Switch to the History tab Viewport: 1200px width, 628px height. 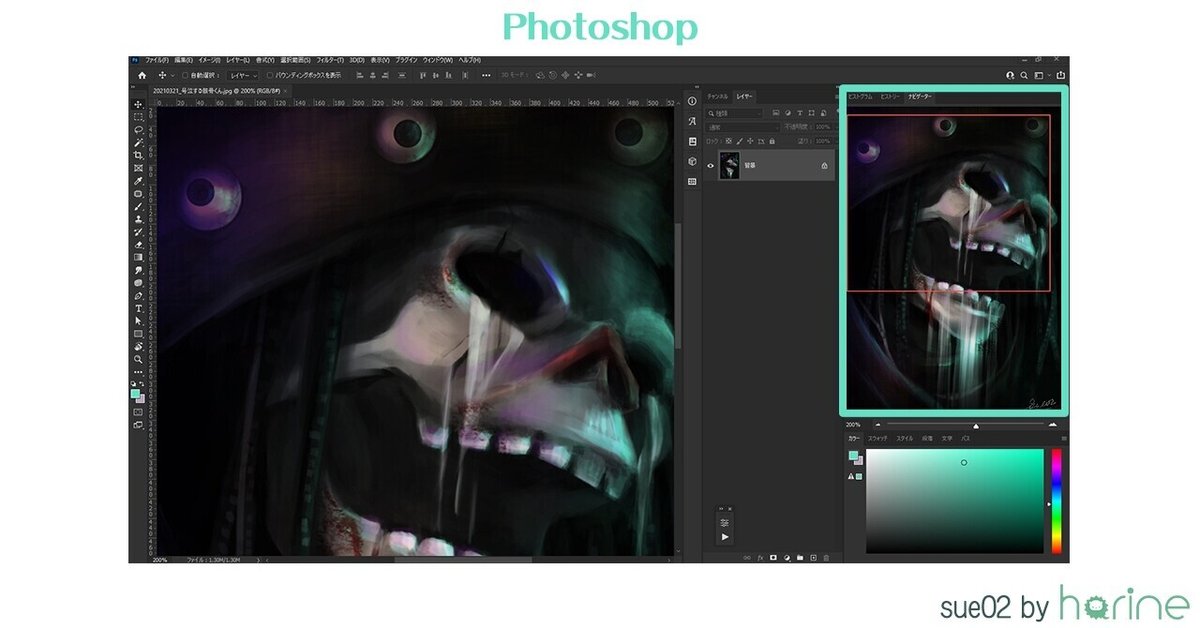(x=890, y=97)
